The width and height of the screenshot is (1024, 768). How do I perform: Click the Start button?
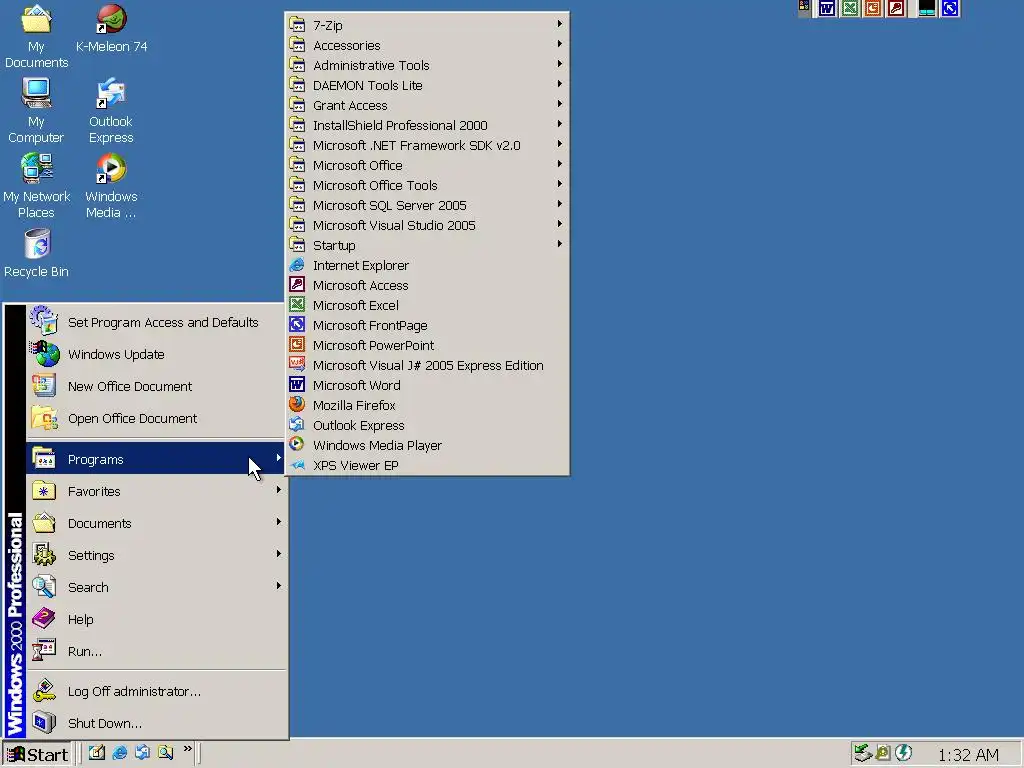pos(36,754)
